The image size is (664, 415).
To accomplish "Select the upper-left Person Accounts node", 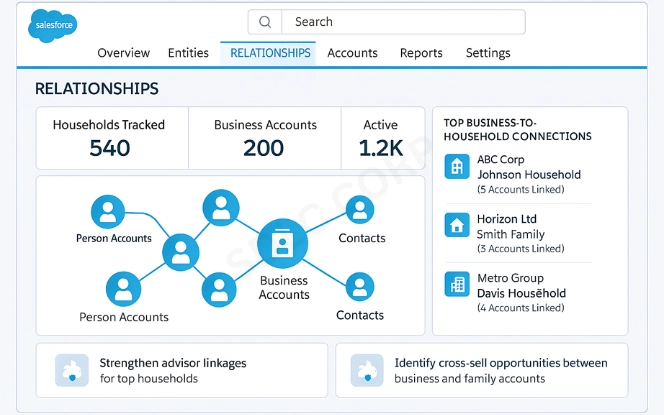I will (x=106, y=211).
